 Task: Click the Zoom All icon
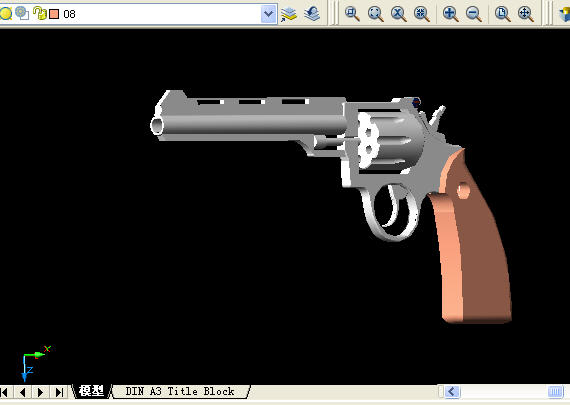(503, 14)
